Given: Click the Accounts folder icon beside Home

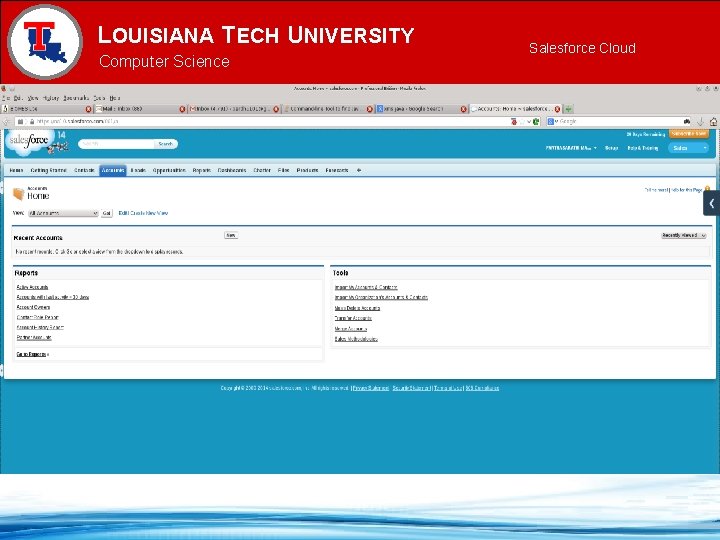Looking at the screenshot, I should (18, 194).
